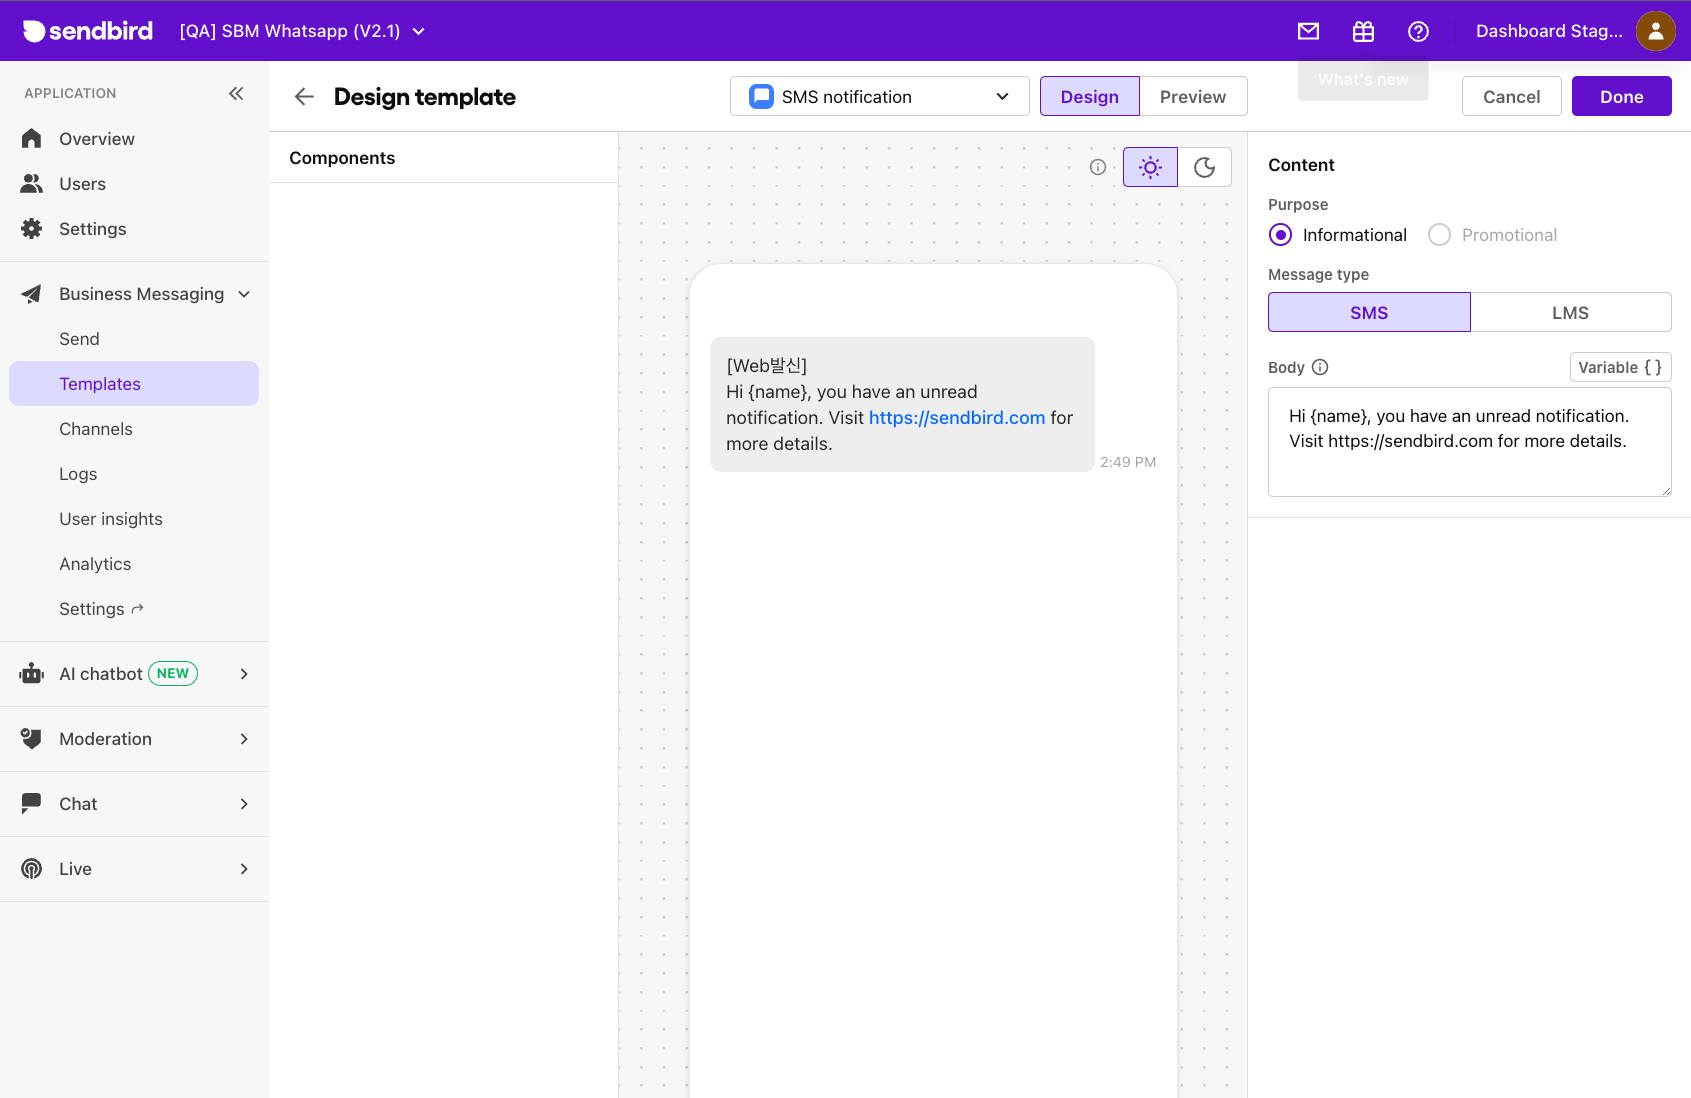The image size is (1691, 1098).
Task: Click the NEW badge next to AI chatbot
Action: click(x=173, y=673)
